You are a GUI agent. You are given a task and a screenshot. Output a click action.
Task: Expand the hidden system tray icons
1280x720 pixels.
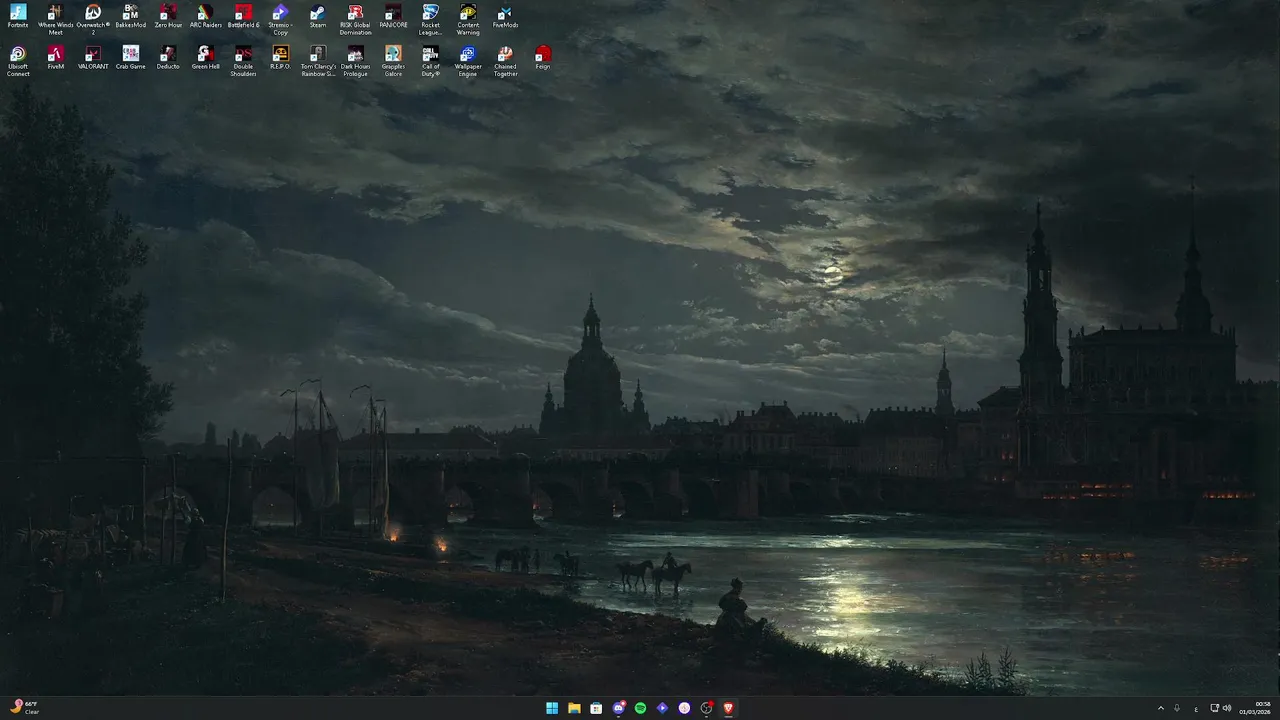(1161, 708)
